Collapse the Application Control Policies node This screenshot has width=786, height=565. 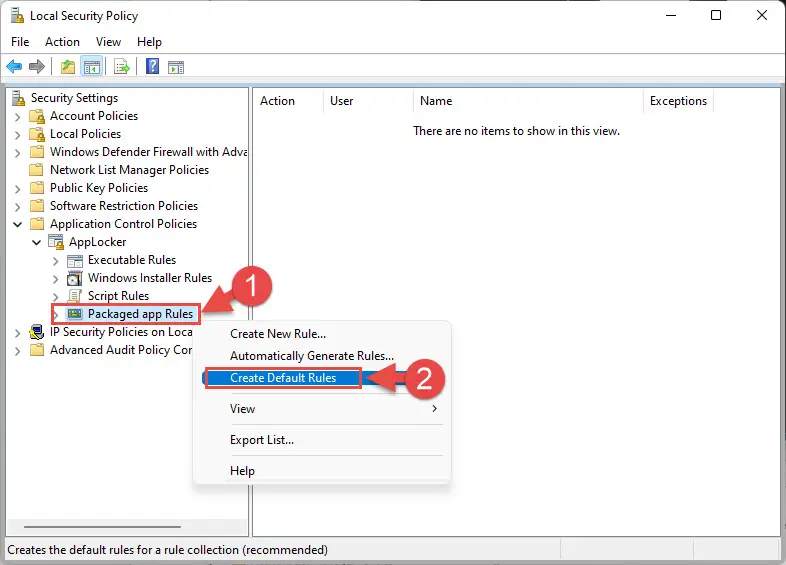tap(18, 224)
